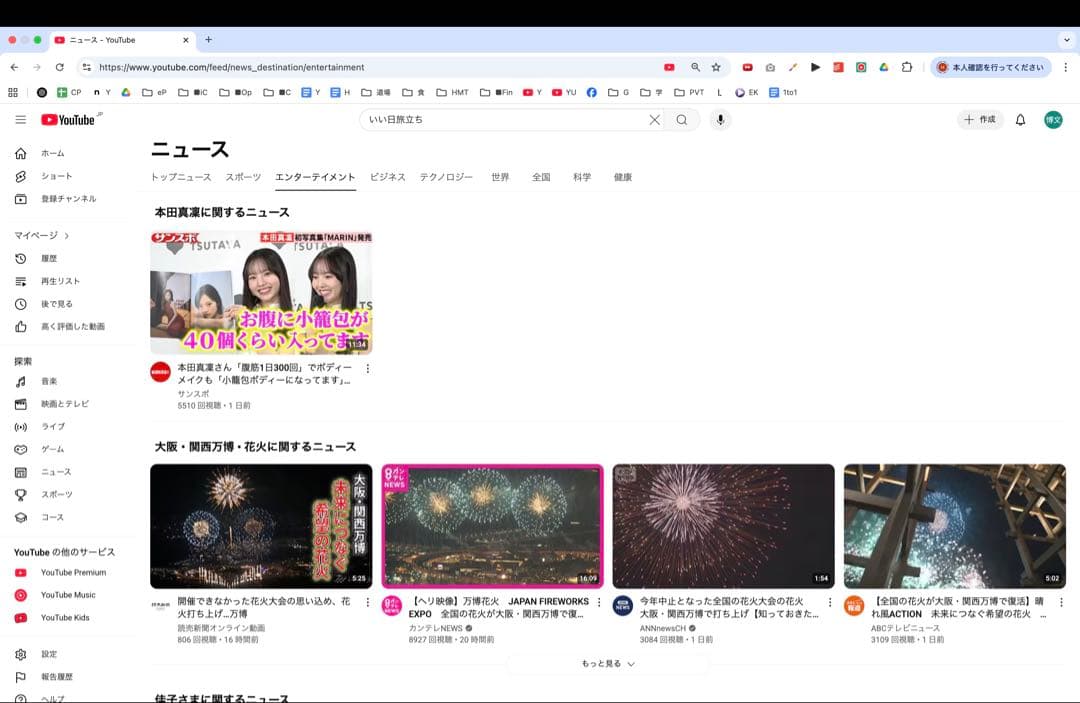Bookmark this page with star icon
The width and height of the screenshot is (1080, 703).
coord(716,67)
